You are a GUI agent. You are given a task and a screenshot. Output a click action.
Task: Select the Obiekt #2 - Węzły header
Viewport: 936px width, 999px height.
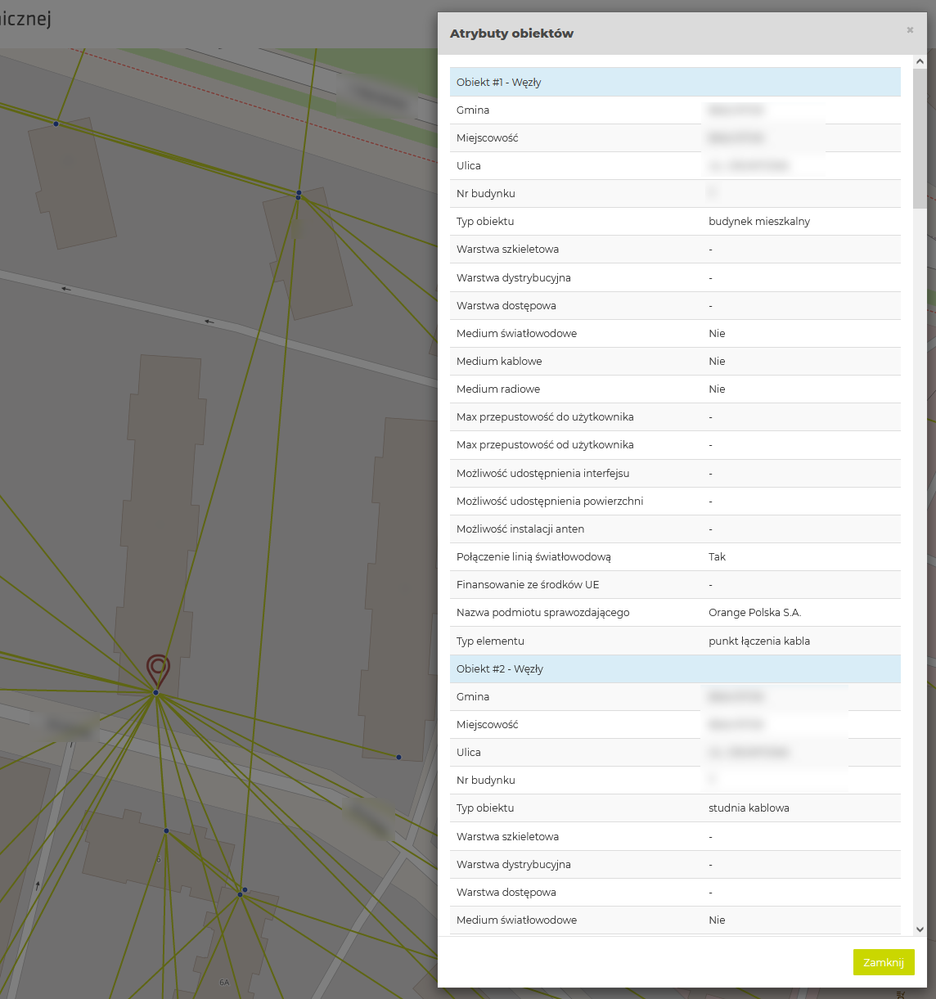coord(675,669)
